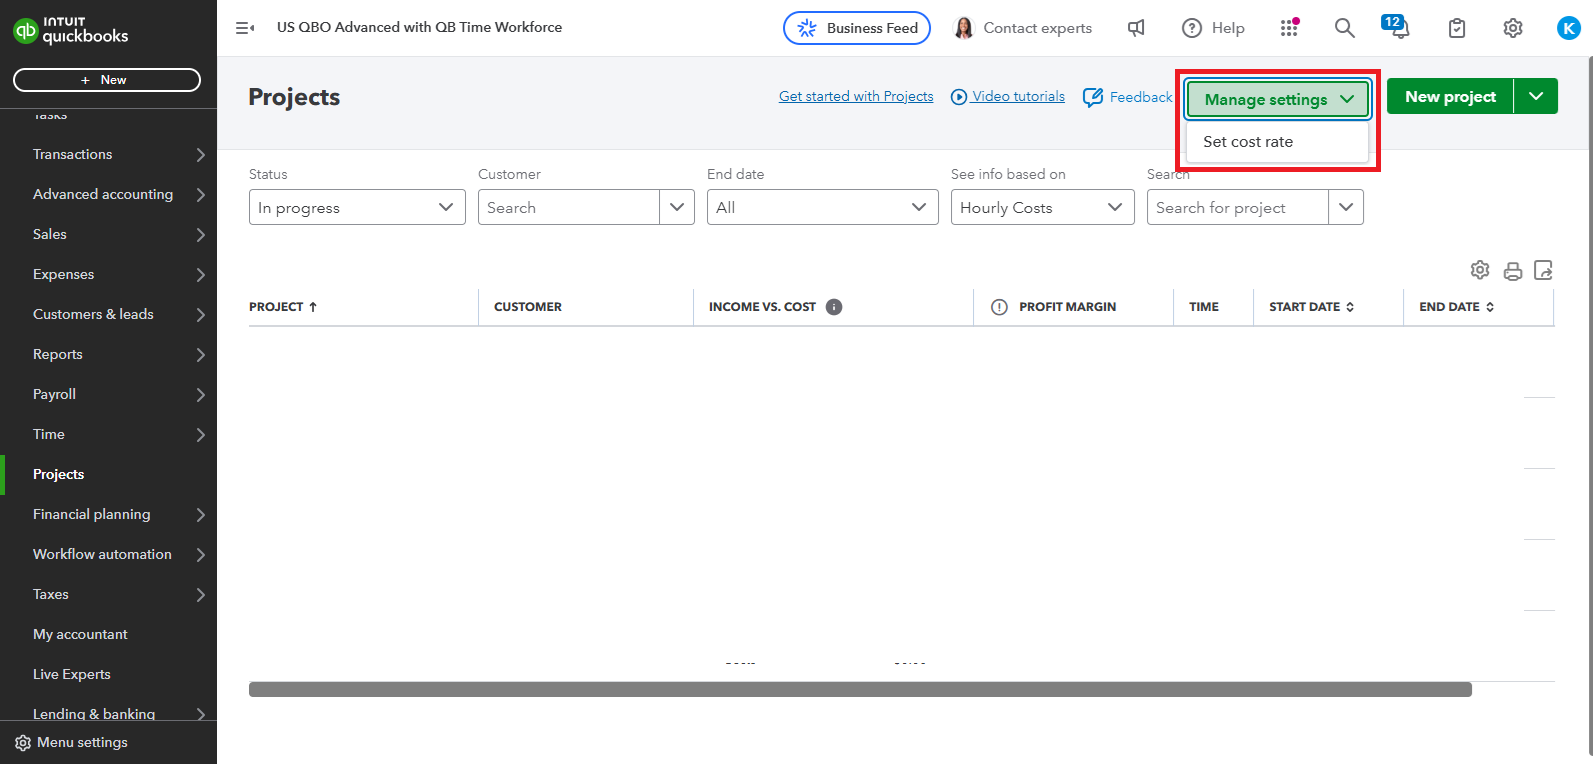Image resolution: width=1593 pixels, height=764 pixels.
Task: Open the Feedback link
Action: 1141,97
